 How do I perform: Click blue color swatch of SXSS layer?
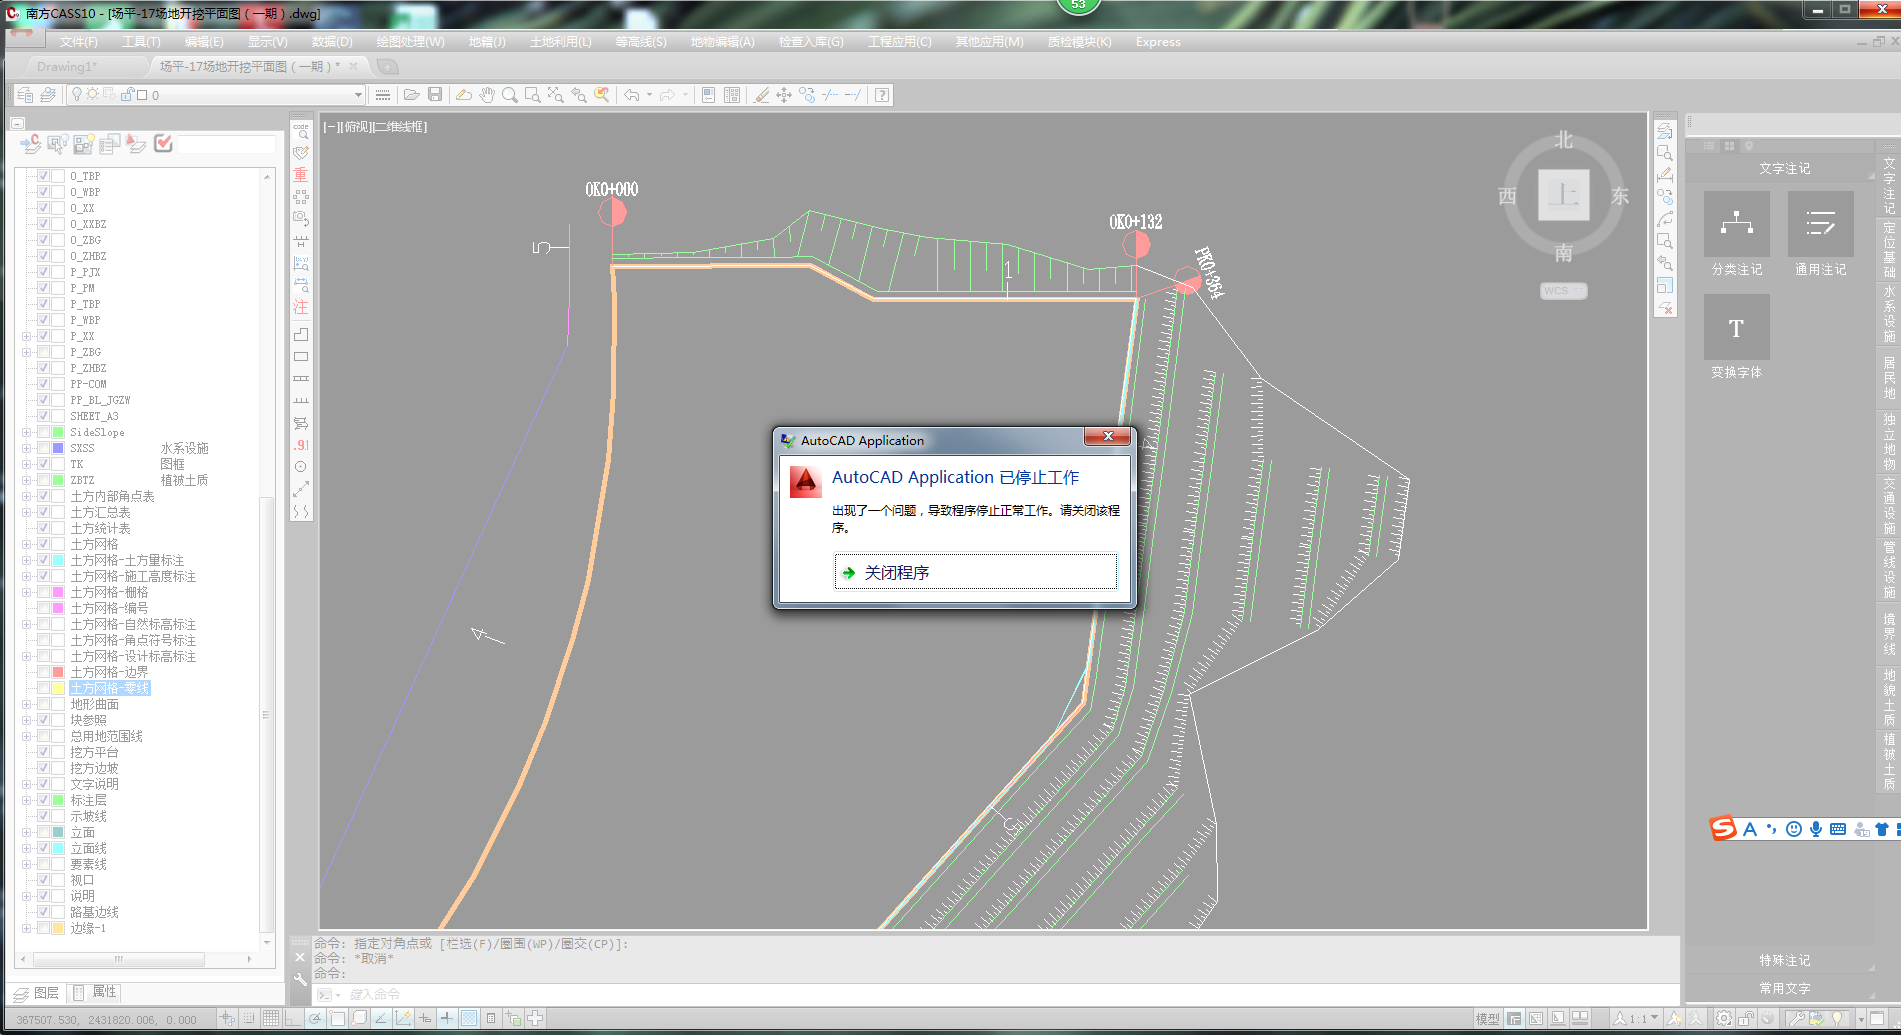click(x=58, y=448)
